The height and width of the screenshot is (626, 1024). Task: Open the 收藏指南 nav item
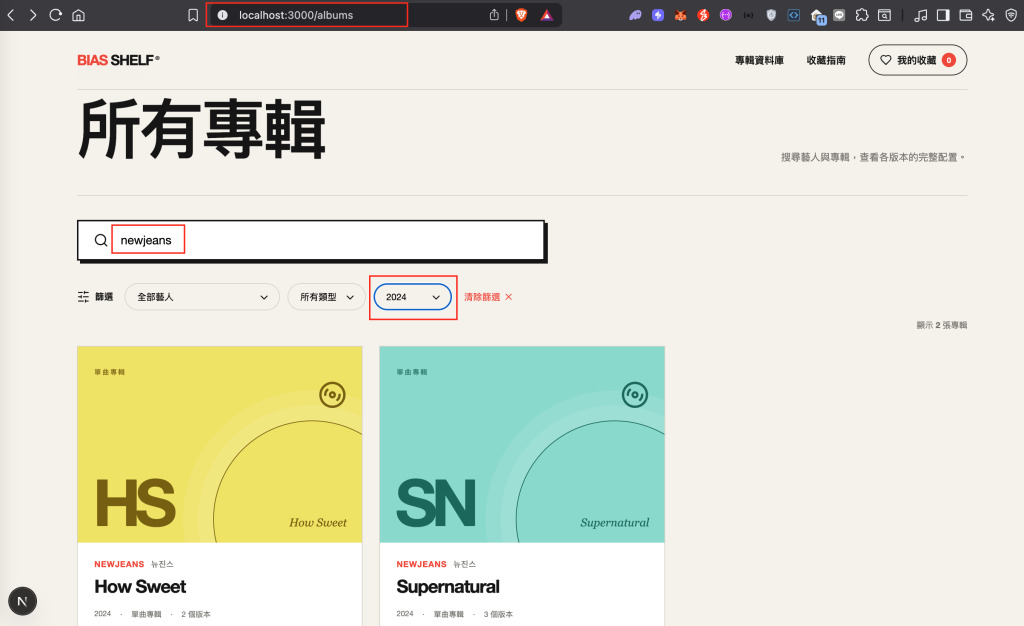tap(826, 60)
